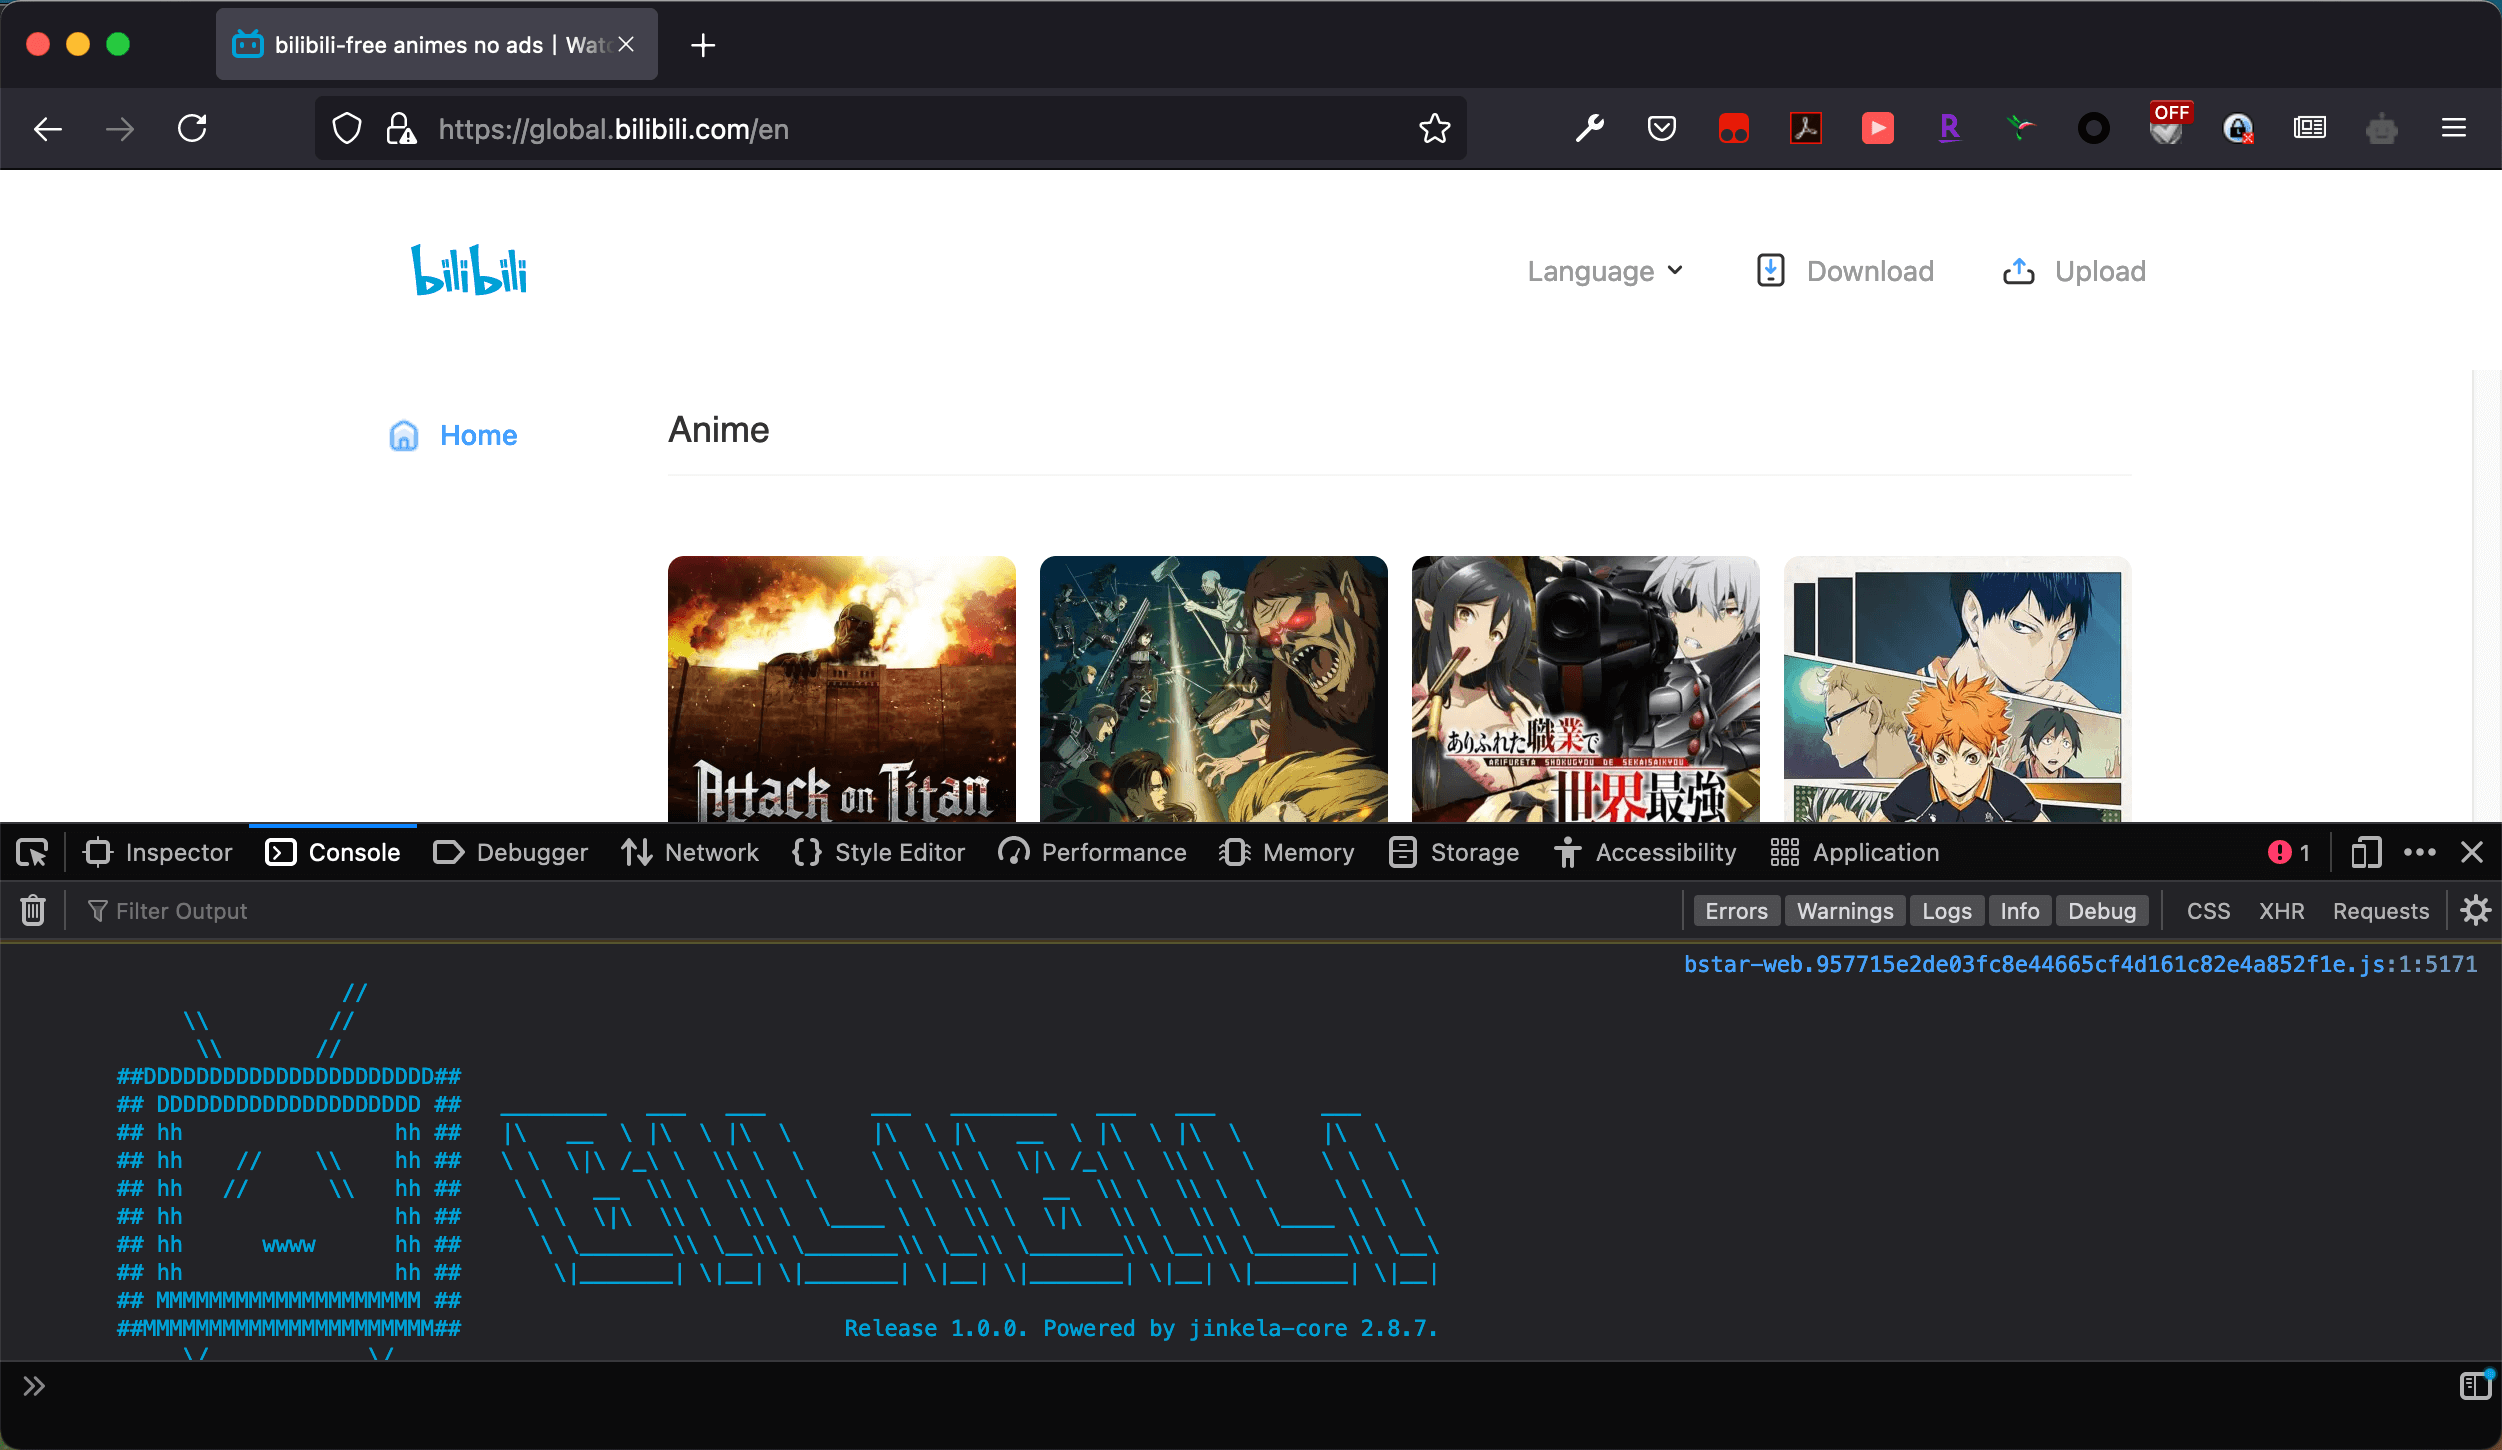
Task: Toggle the Warnings filter button
Action: point(1844,910)
